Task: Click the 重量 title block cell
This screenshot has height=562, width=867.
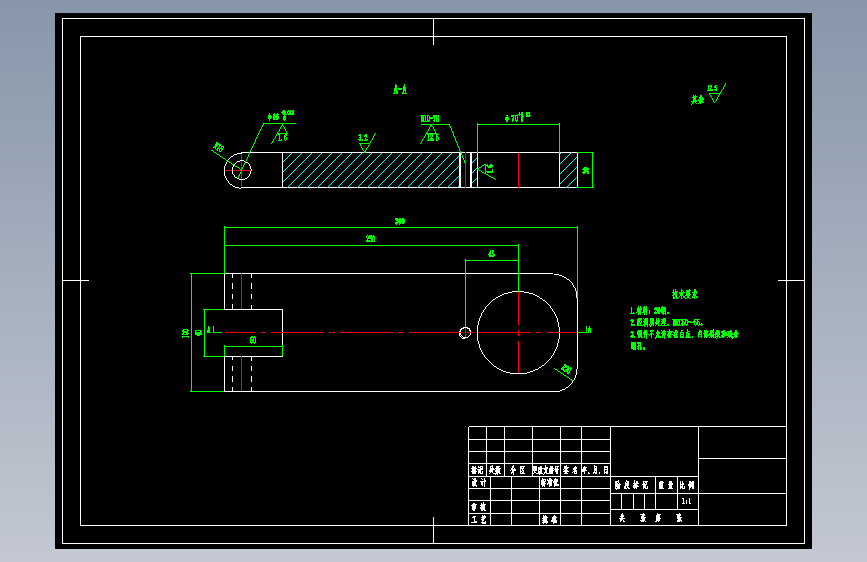Action: click(x=666, y=485)
